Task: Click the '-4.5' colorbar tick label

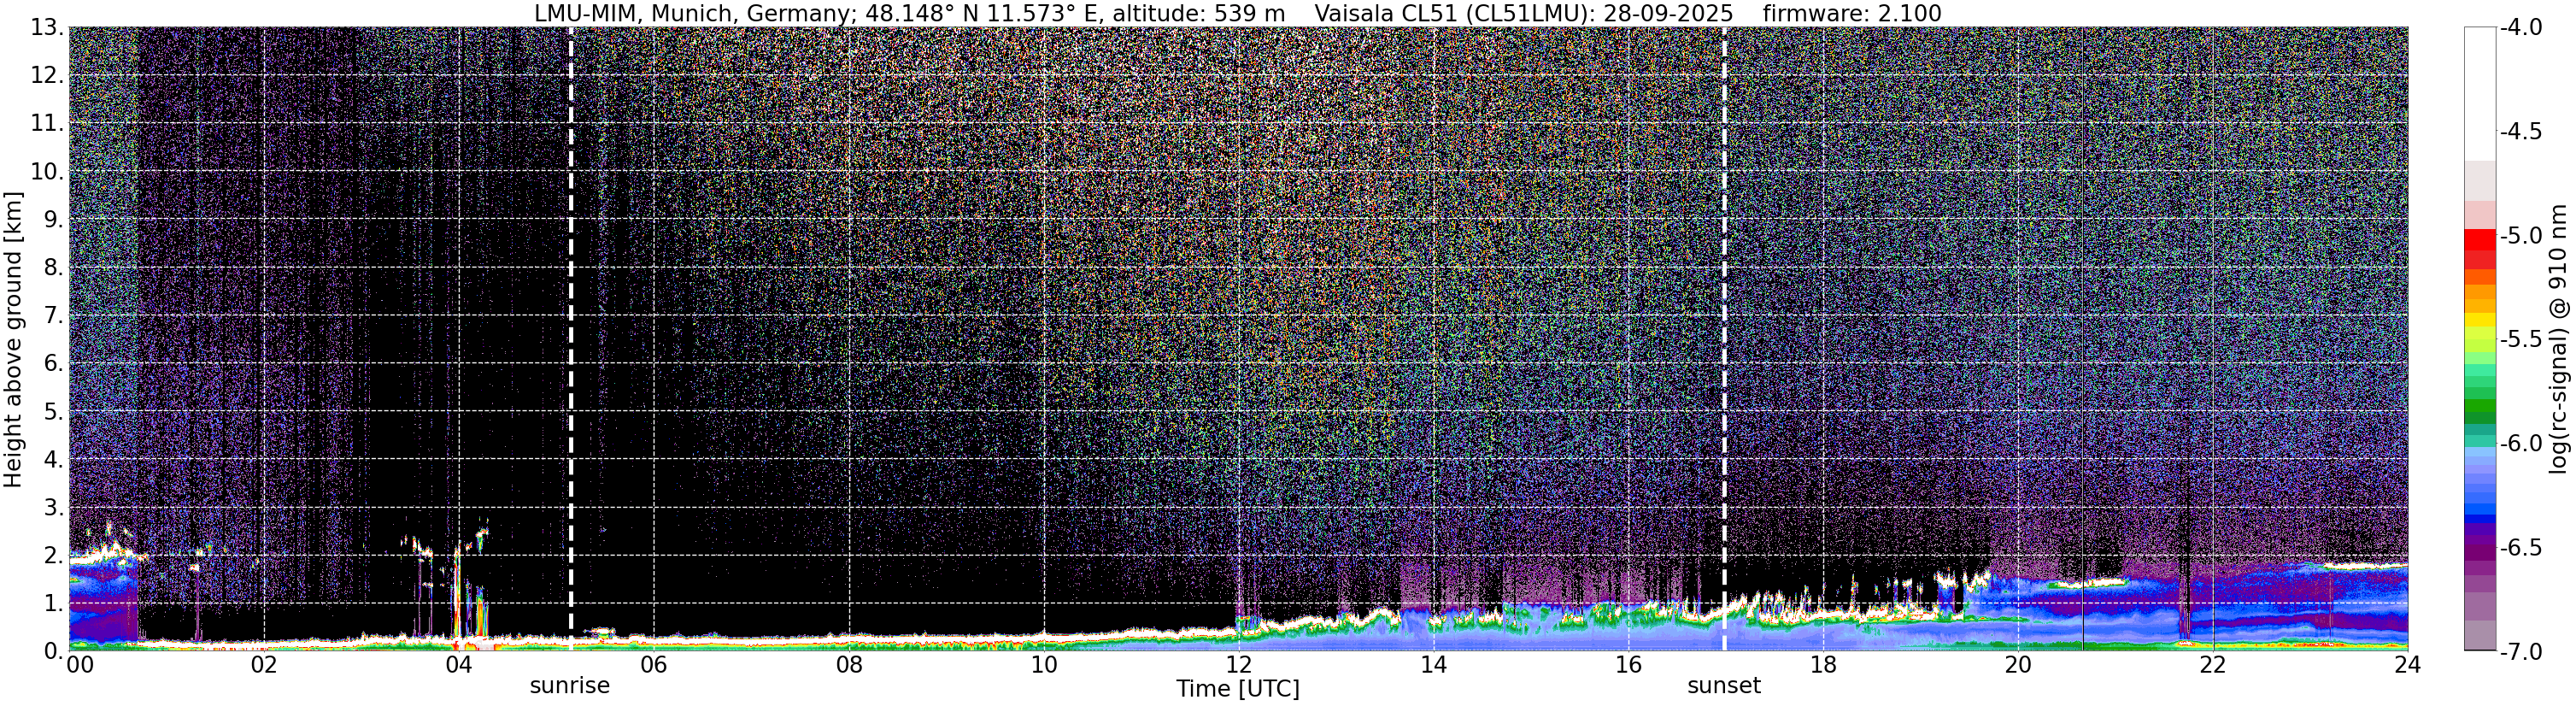Action: coord(2521,131)
